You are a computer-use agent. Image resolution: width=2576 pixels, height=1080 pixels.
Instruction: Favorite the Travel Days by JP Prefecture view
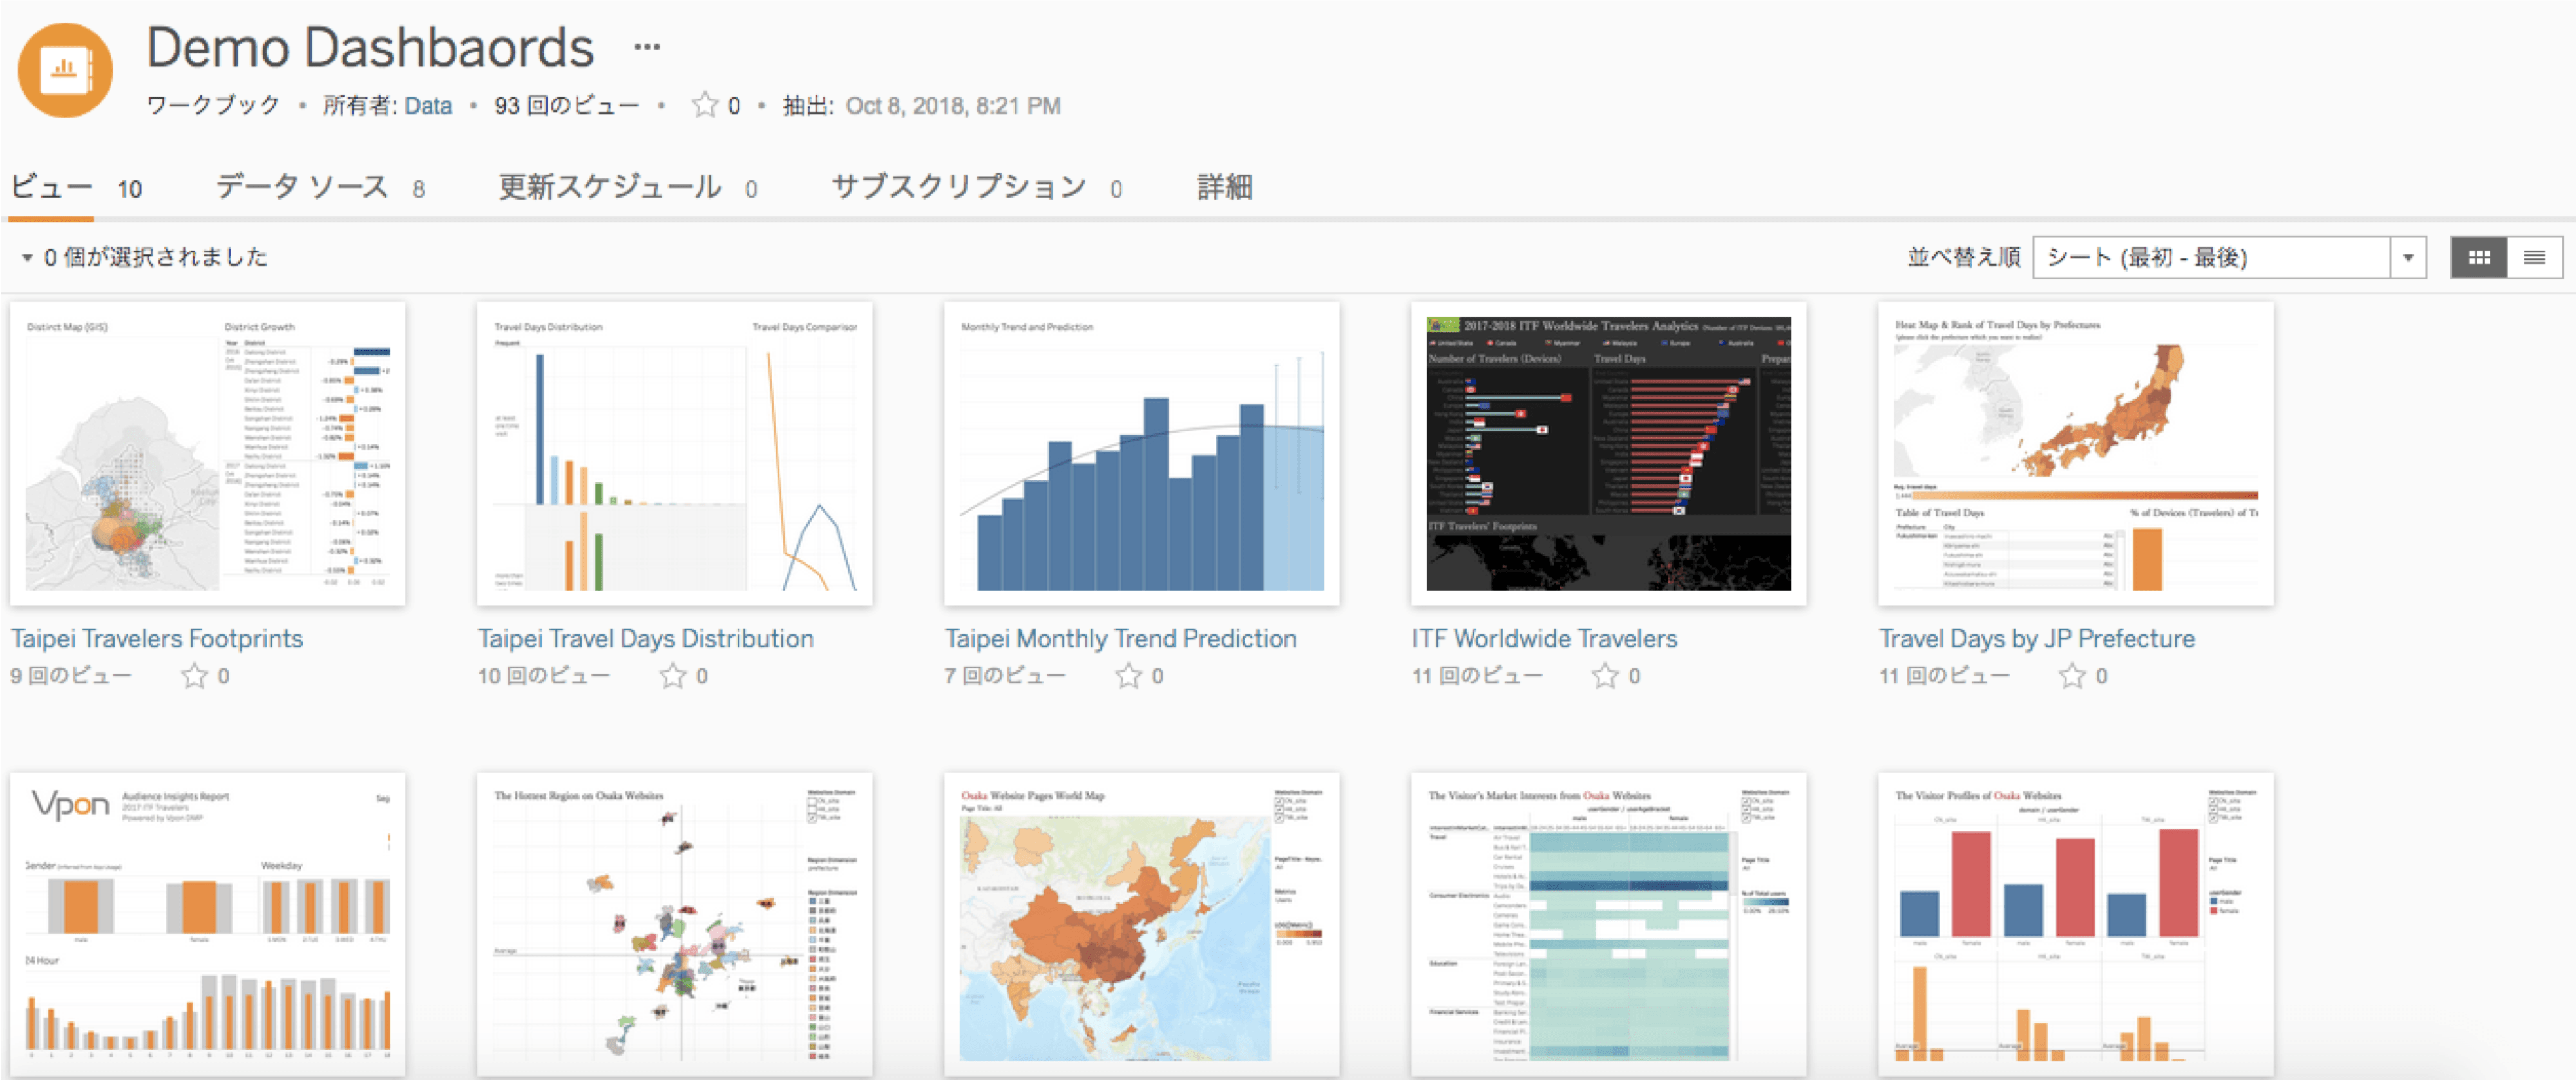click(2072, 677)
